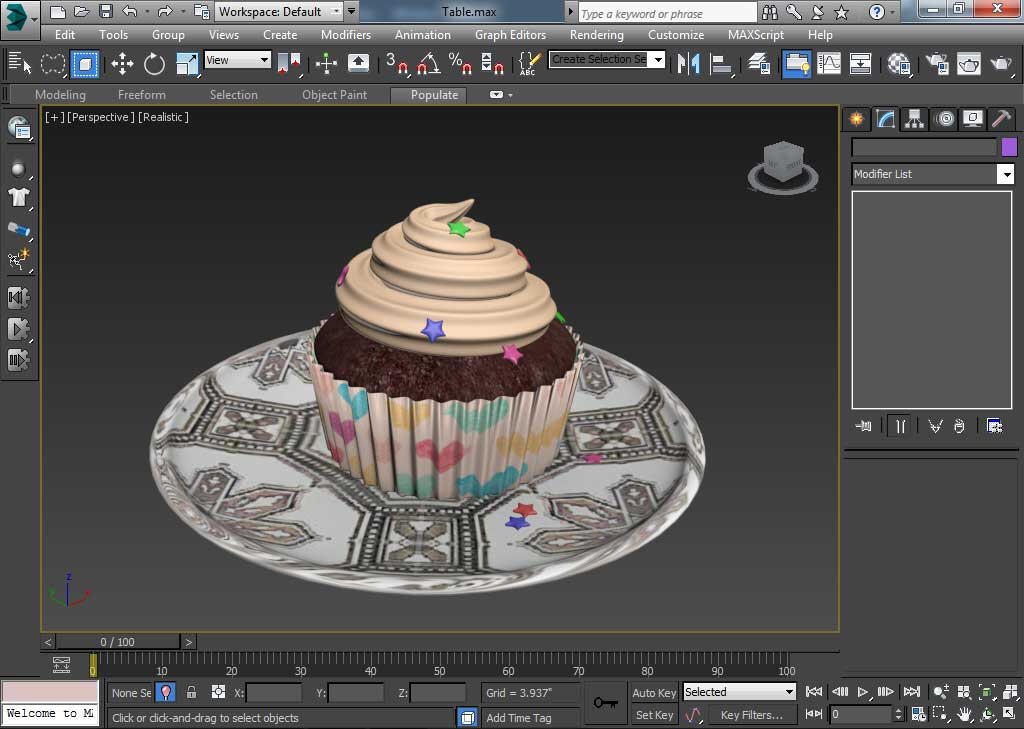Screen dimensions: 1024x729
Task: Open the Workspace: Default dropdown
Action: [279, 12]
